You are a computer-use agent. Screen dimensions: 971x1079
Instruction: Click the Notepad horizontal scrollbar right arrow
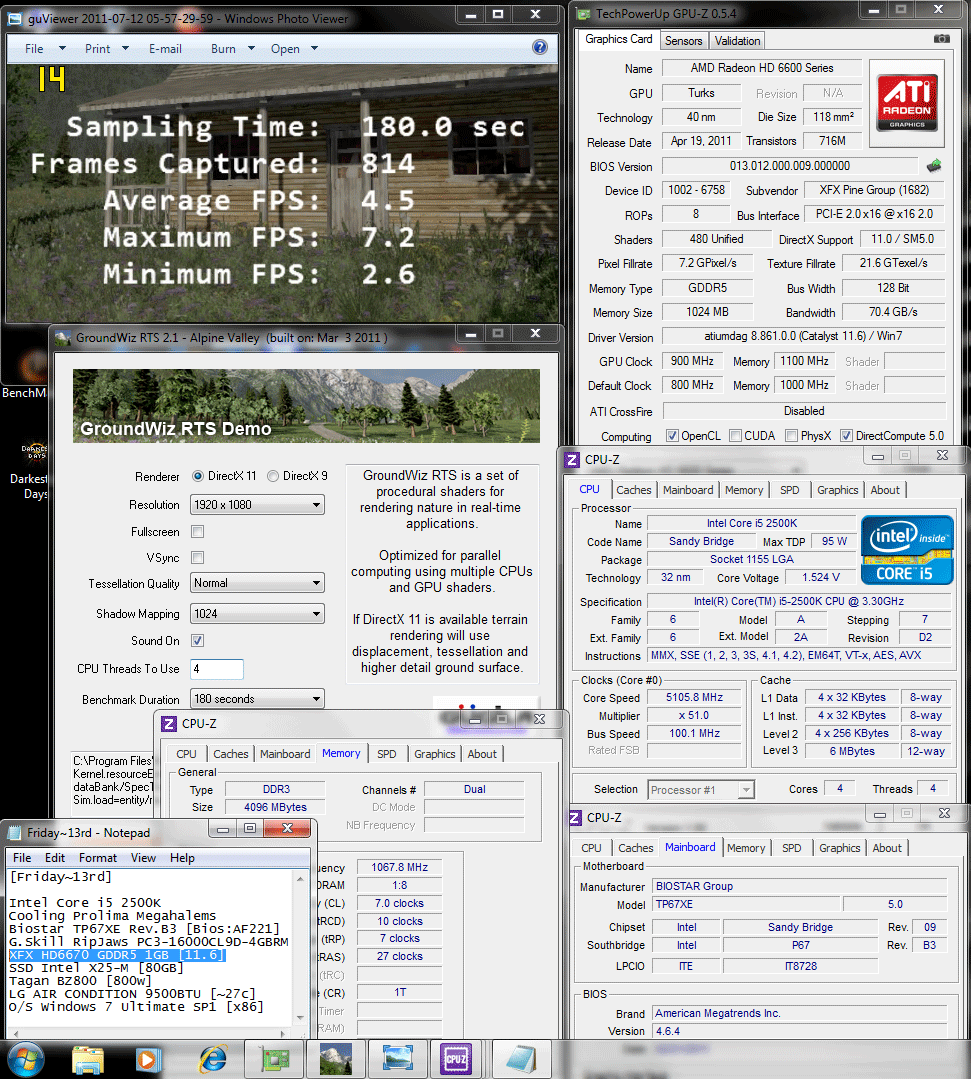pos(283,1033)
